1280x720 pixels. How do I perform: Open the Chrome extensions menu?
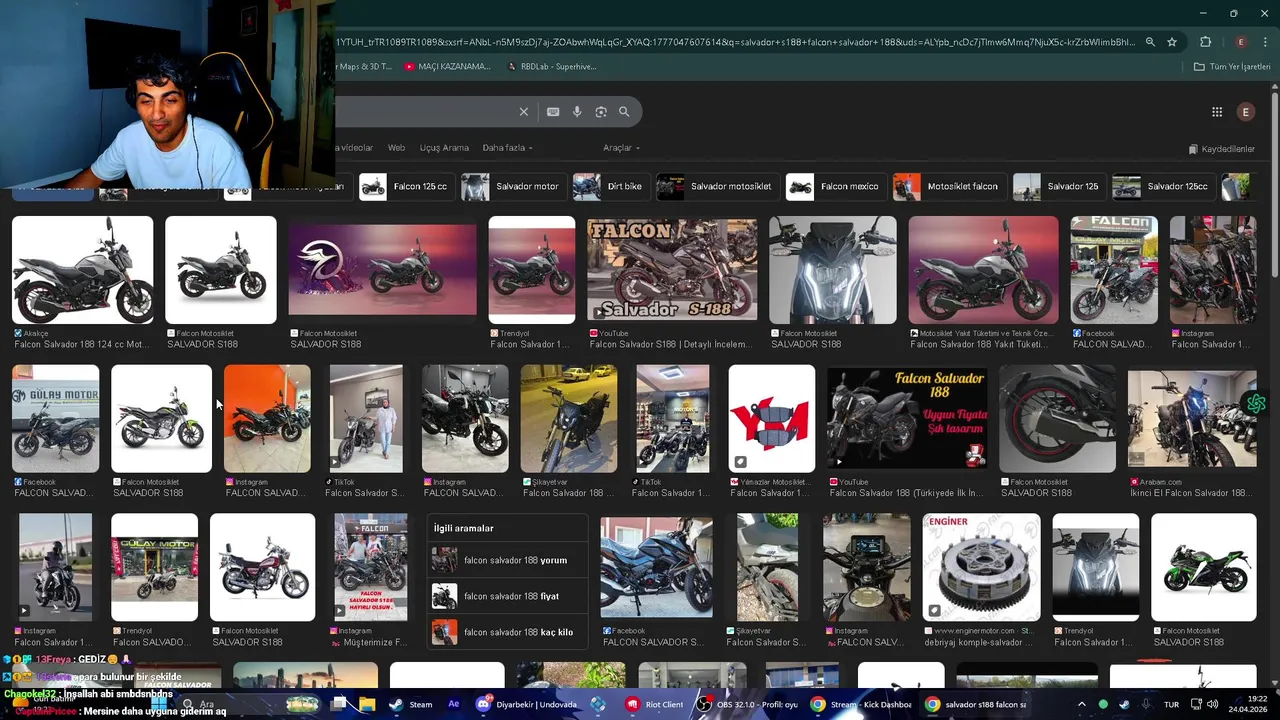(1205, 42)
